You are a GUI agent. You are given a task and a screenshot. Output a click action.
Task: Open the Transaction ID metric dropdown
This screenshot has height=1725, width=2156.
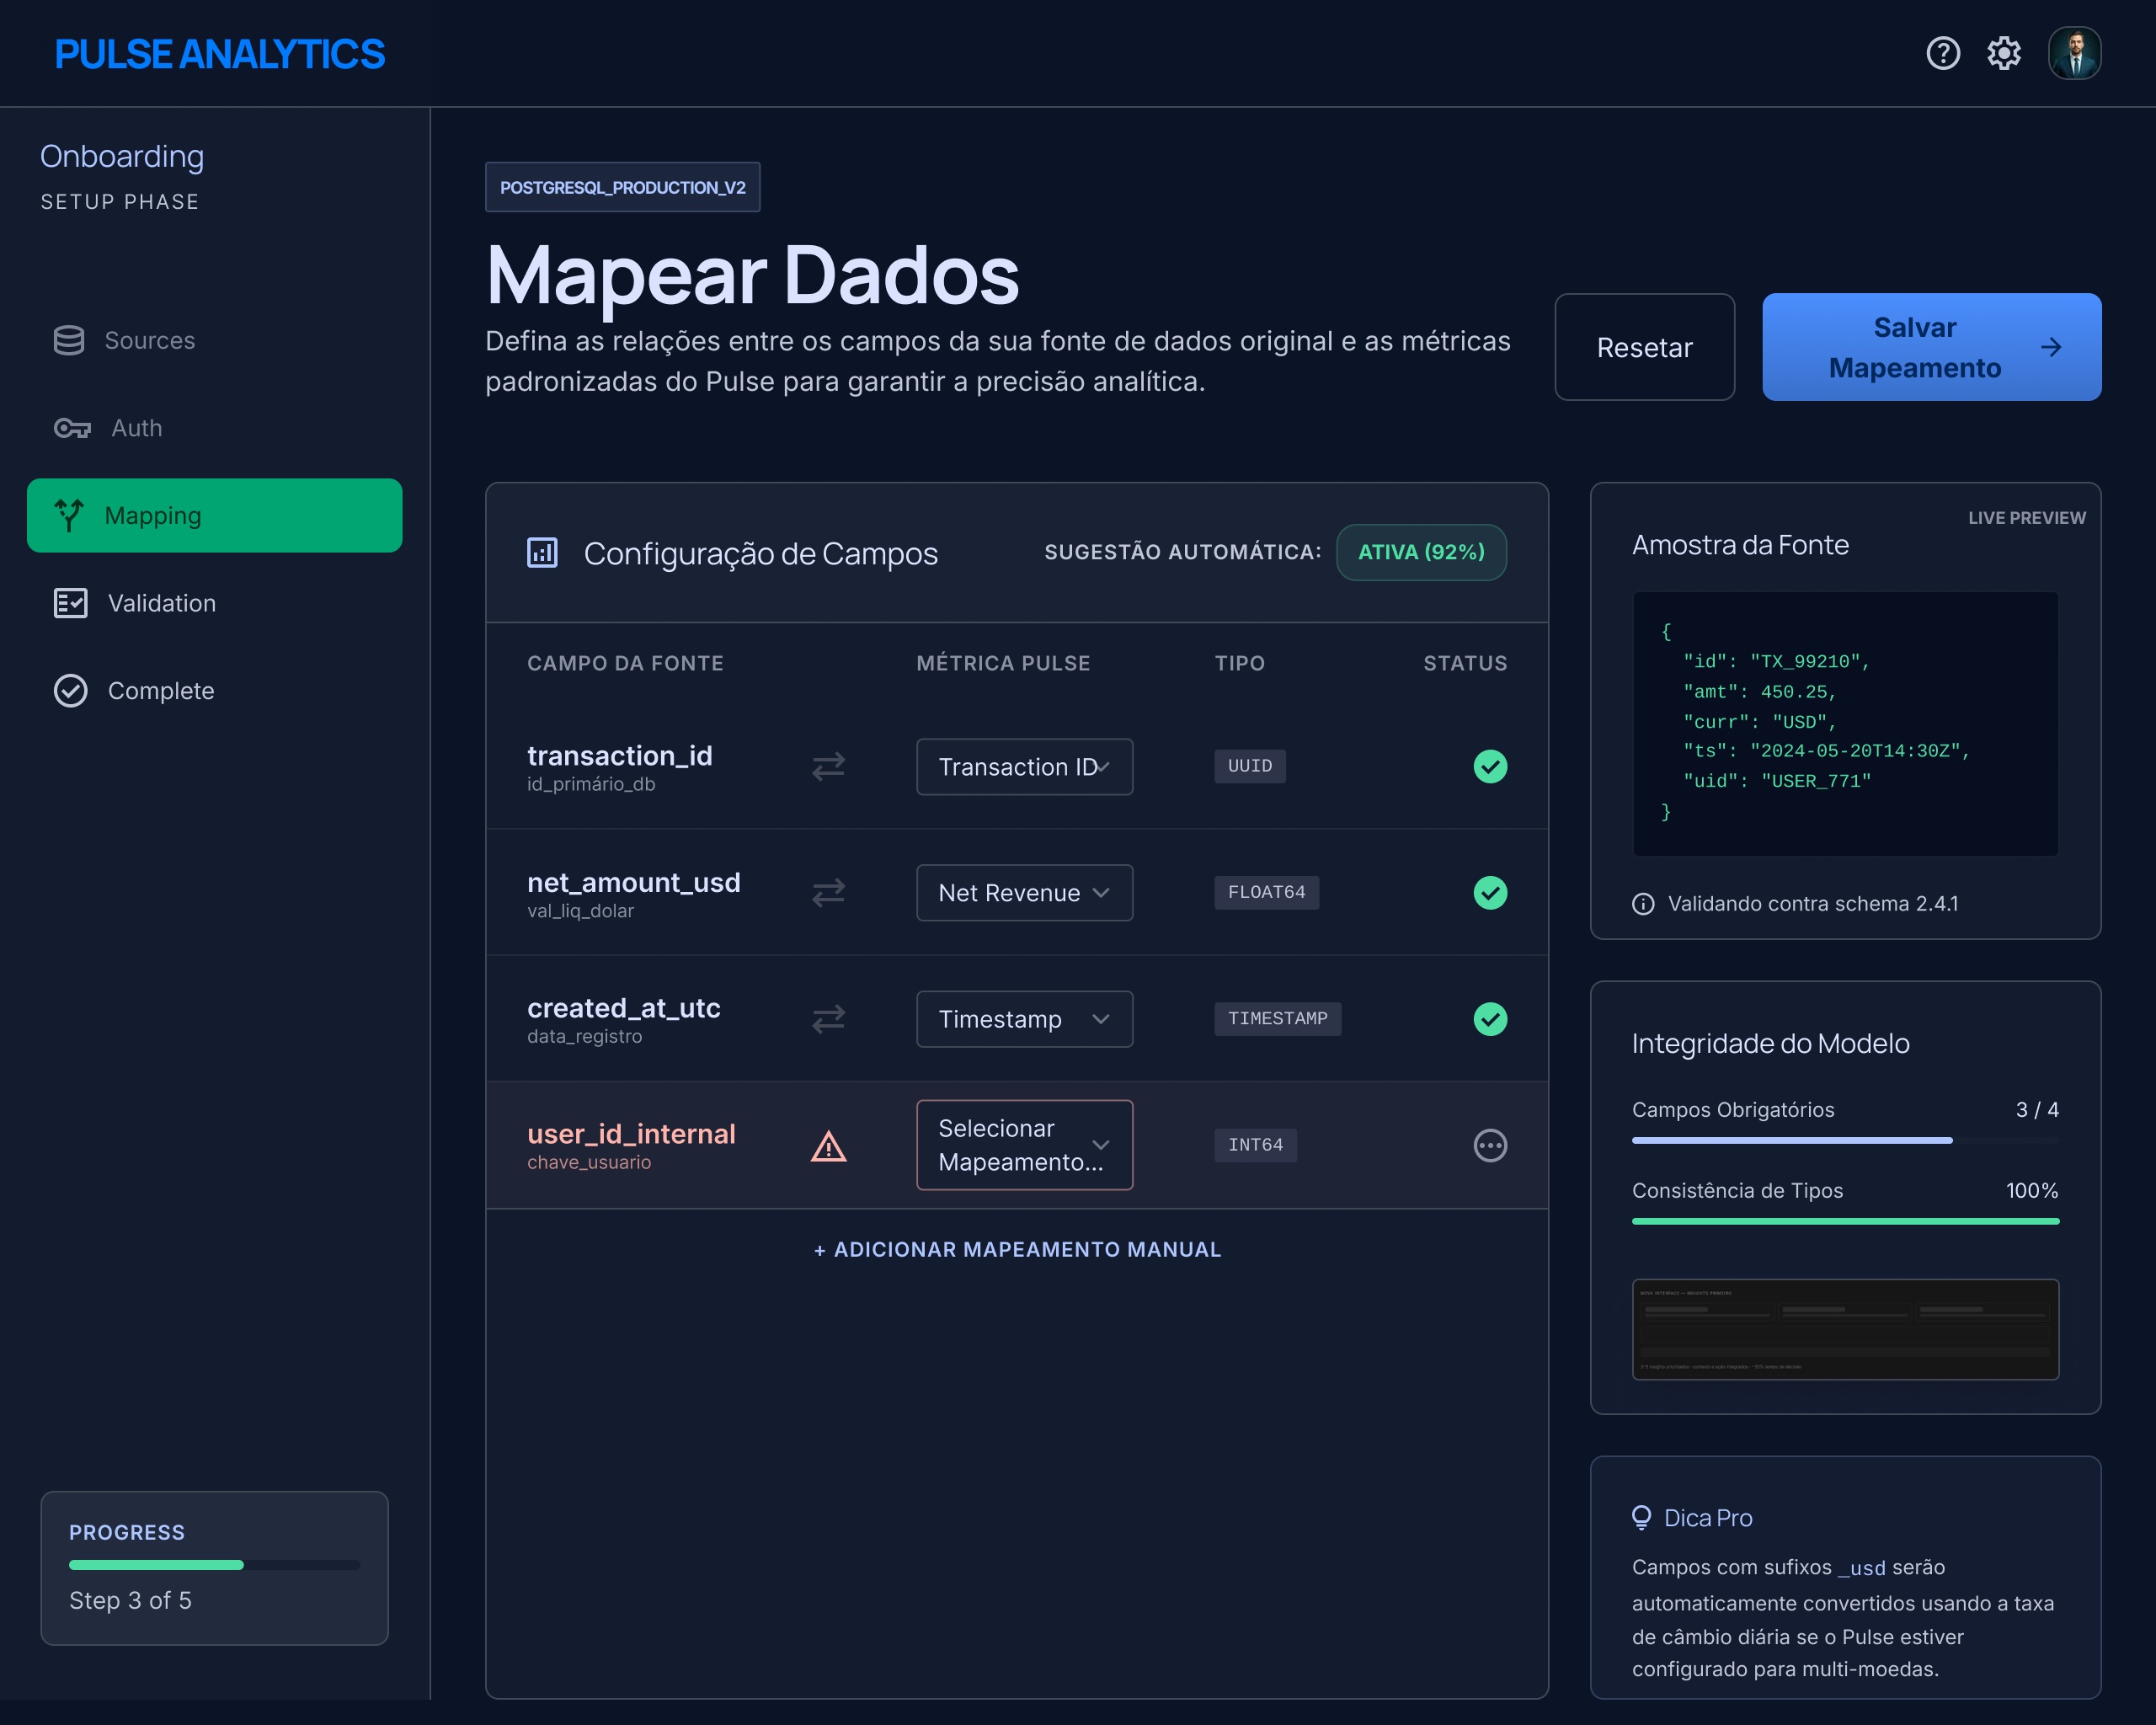point(1024,767)
